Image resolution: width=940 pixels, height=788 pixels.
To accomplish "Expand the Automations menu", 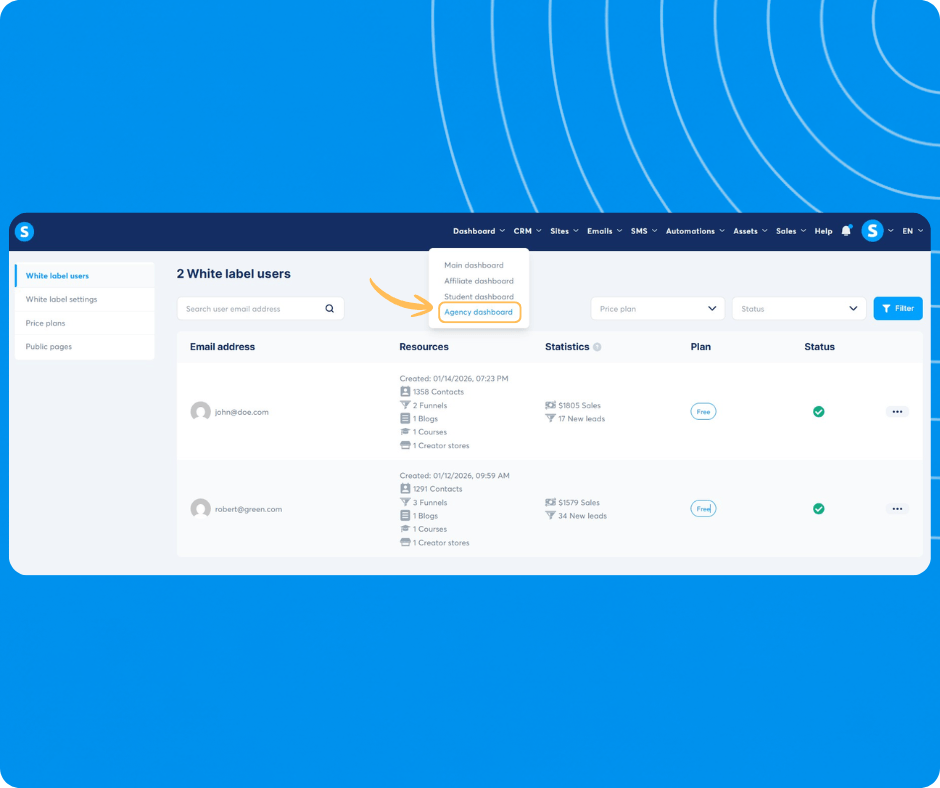I will [695, 231].
